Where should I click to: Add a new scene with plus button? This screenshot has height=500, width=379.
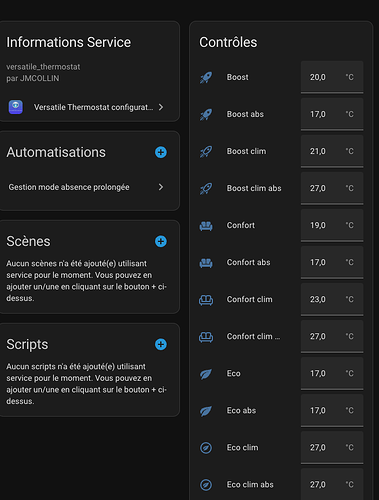point(161,241)
